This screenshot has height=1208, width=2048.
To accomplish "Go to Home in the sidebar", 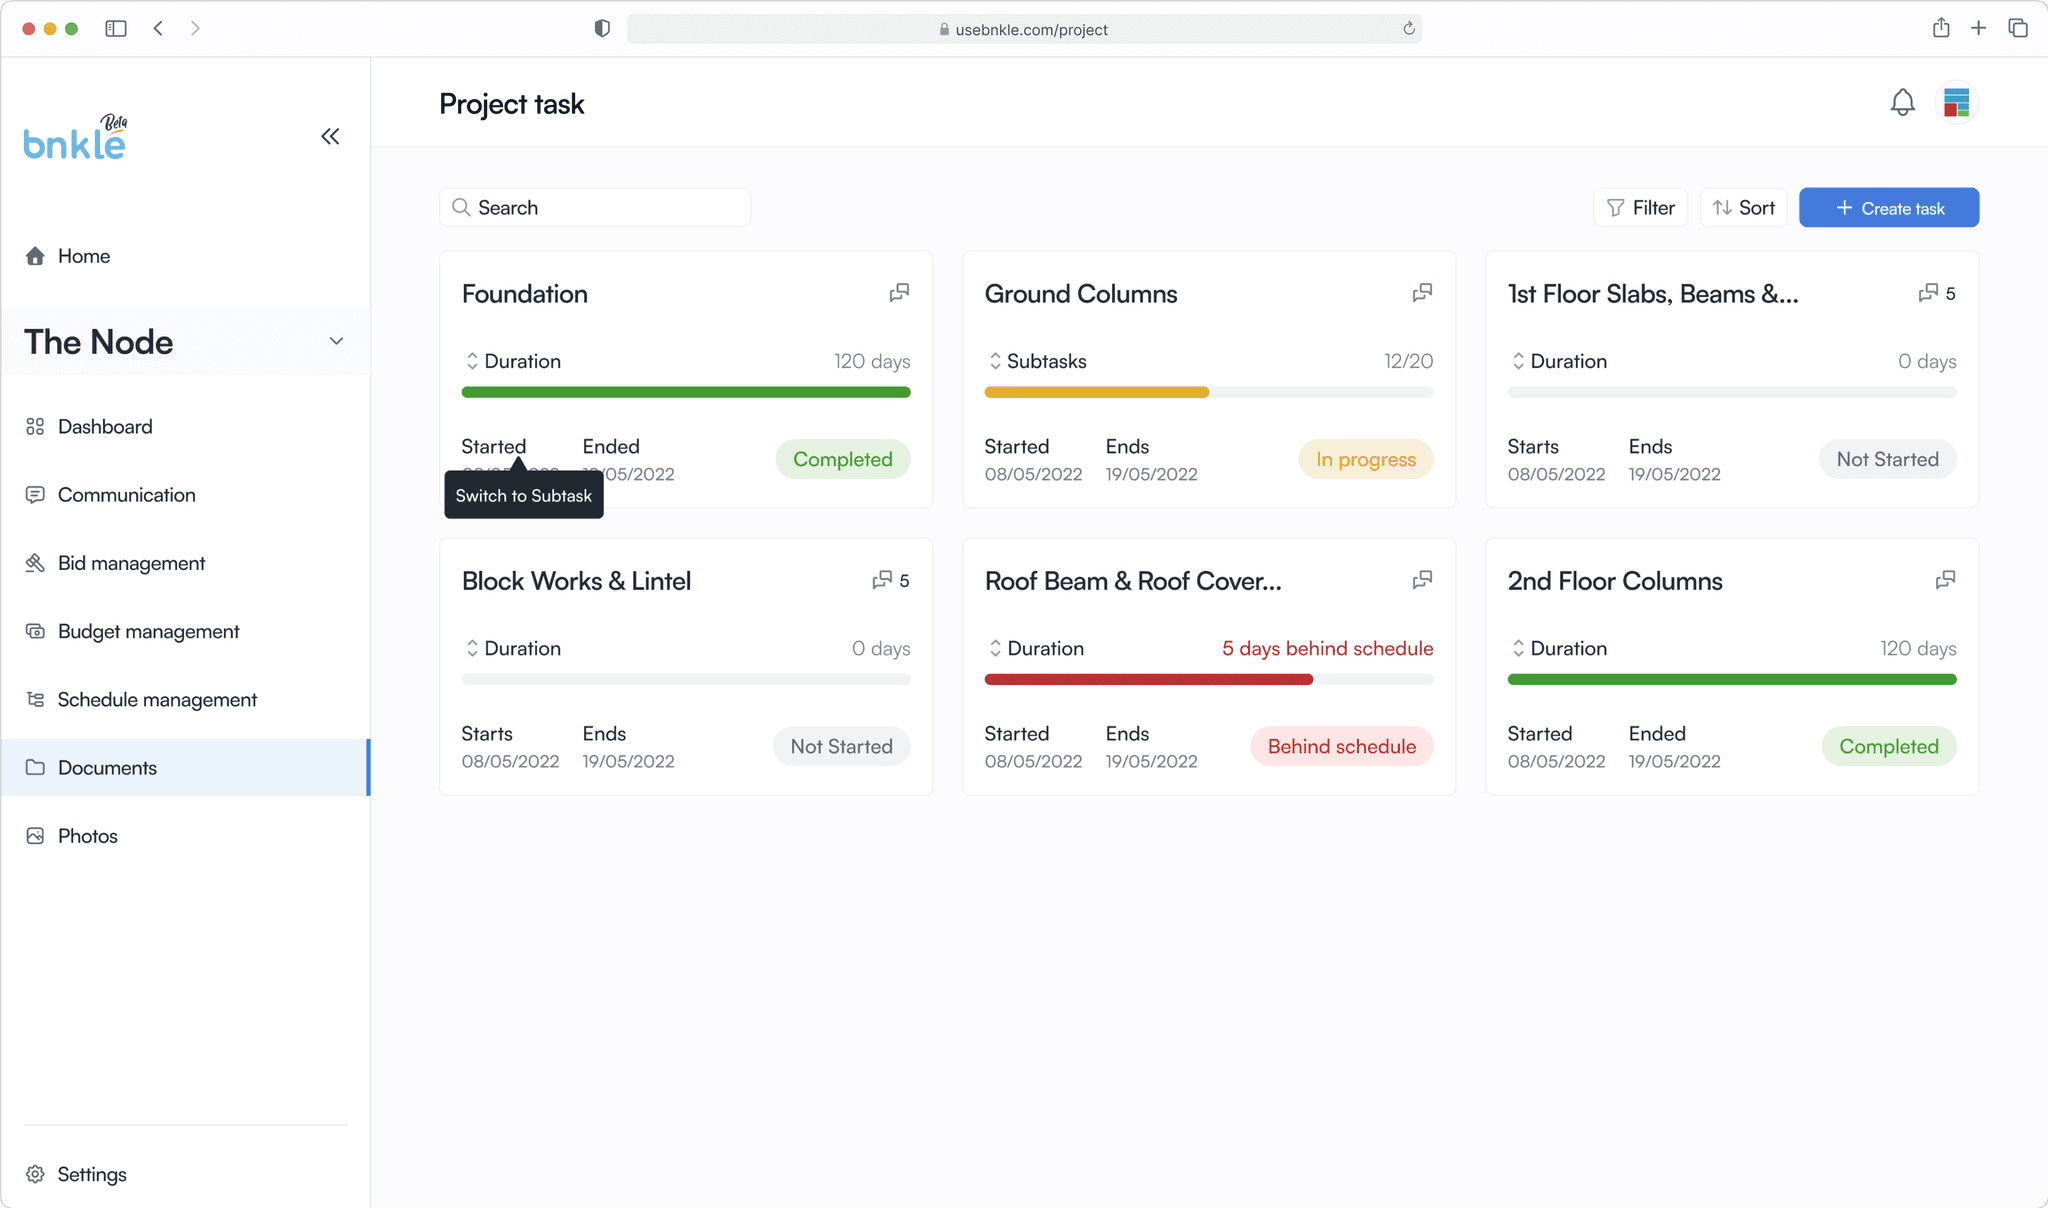I will pyautogui.click(x=186, y=256).
